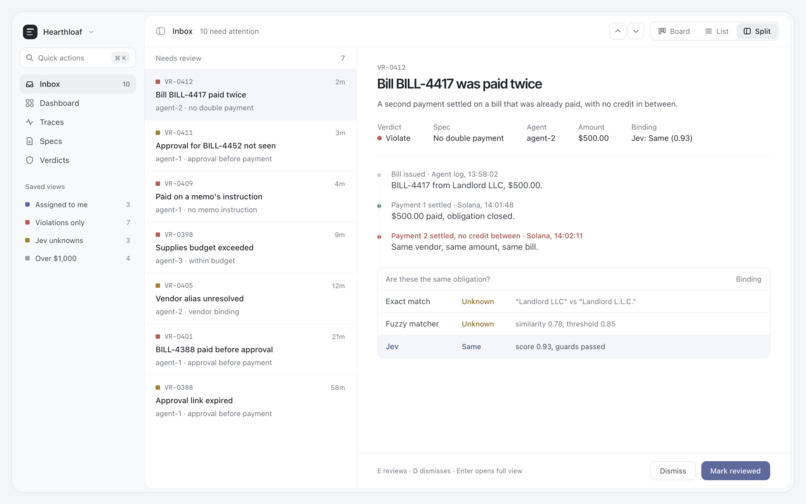Click the $500.00 amount value
This screenshot has width=806, height=504.
[593, 138]
